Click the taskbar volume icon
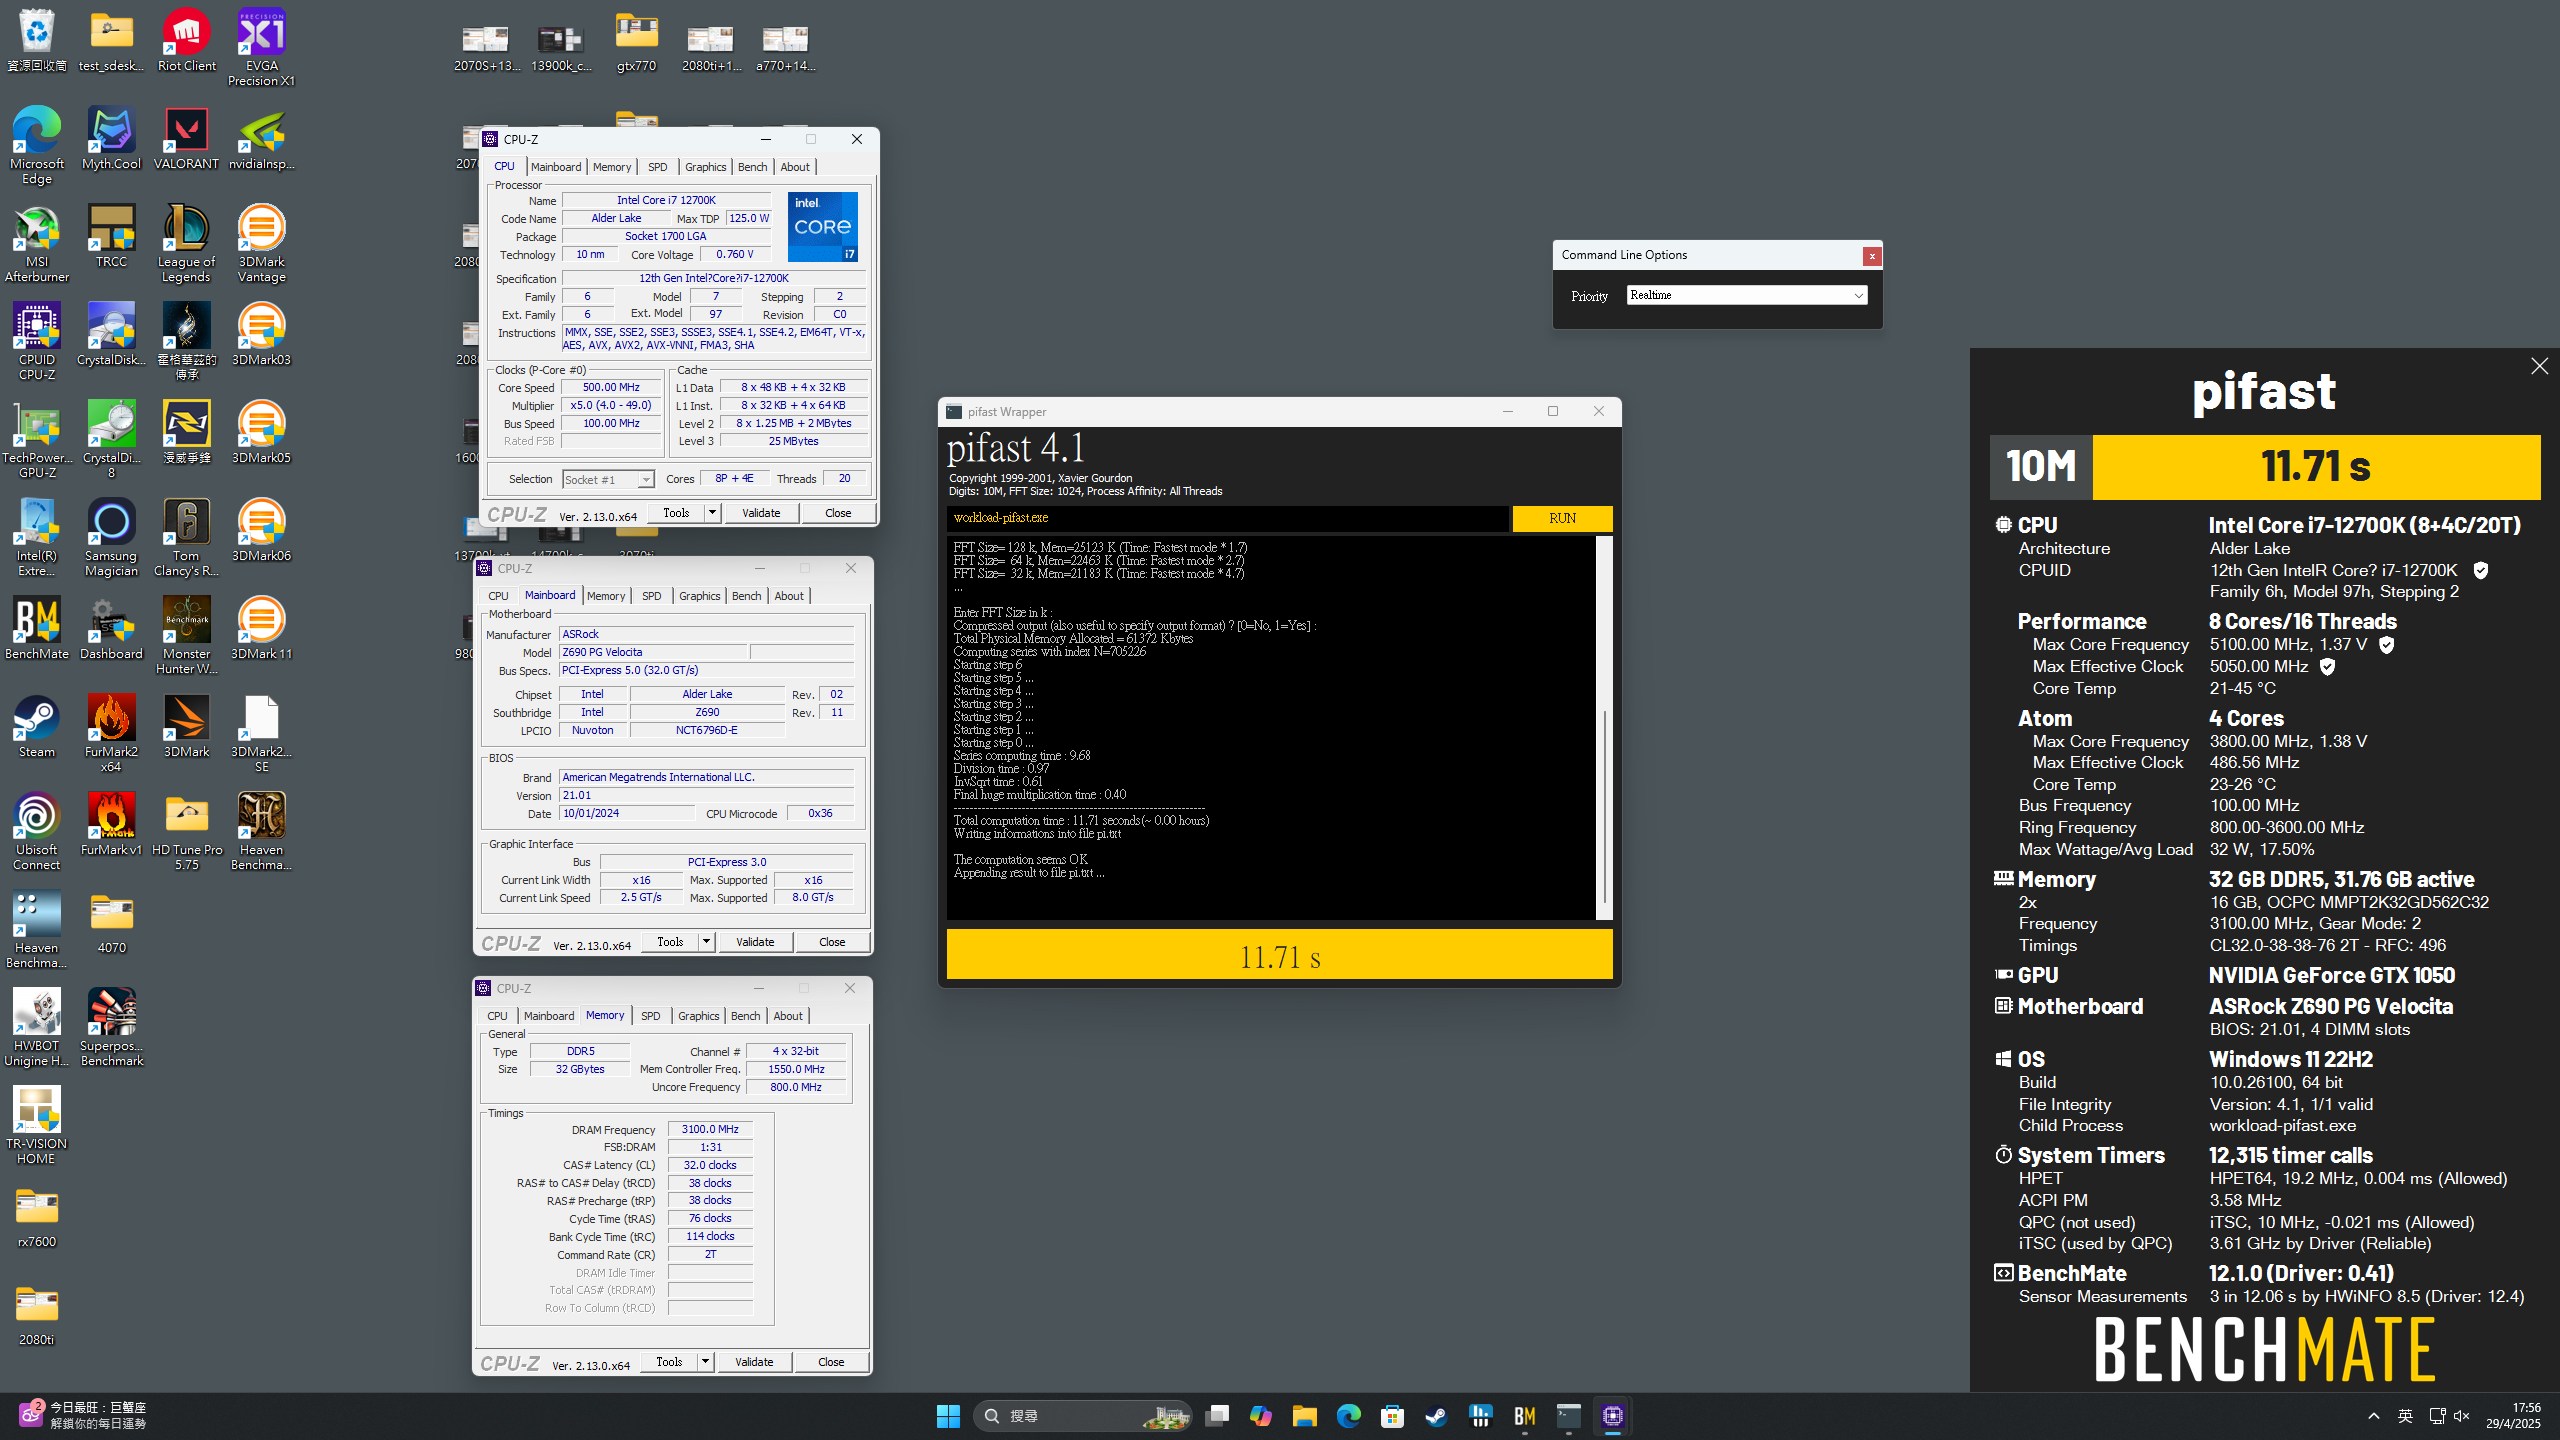This screenshot has width=2560, height=1440. point(2461,1416)
